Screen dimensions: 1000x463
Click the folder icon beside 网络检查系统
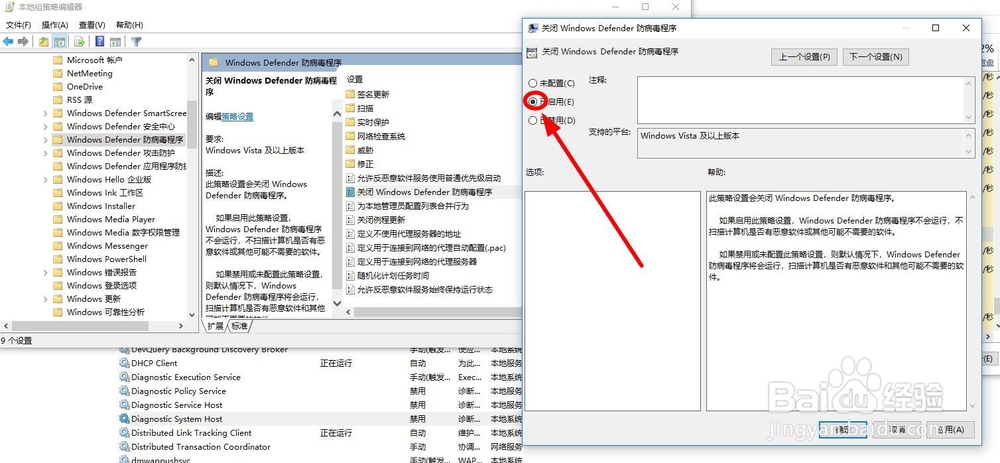pos(350,136)
